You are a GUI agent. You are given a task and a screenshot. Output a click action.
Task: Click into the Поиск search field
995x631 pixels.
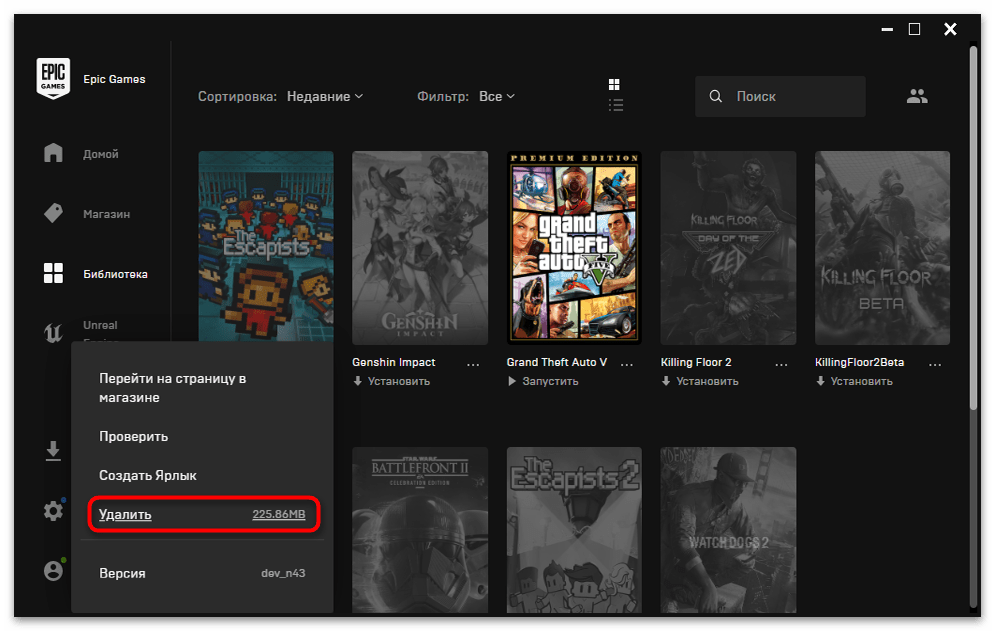pos(780,96)
